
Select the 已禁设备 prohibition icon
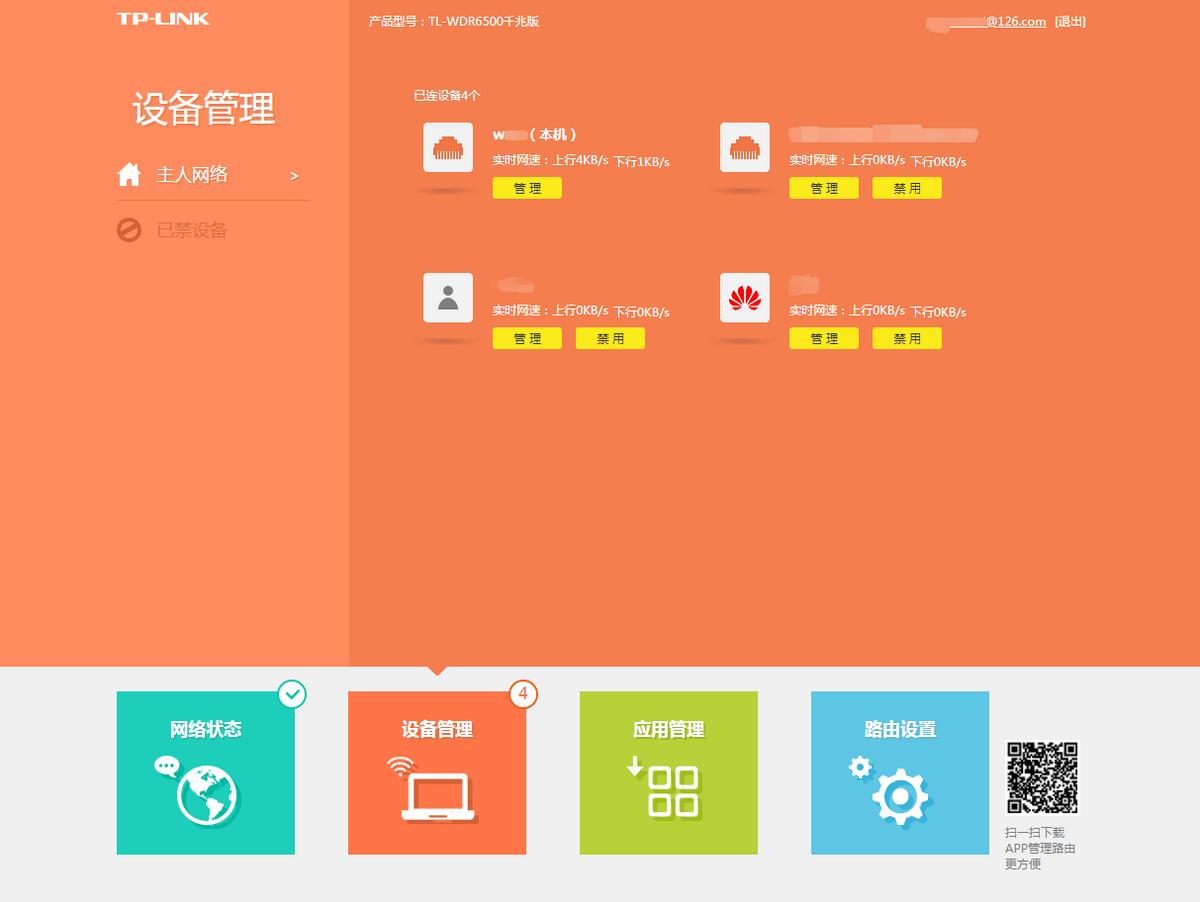[128, 229]
